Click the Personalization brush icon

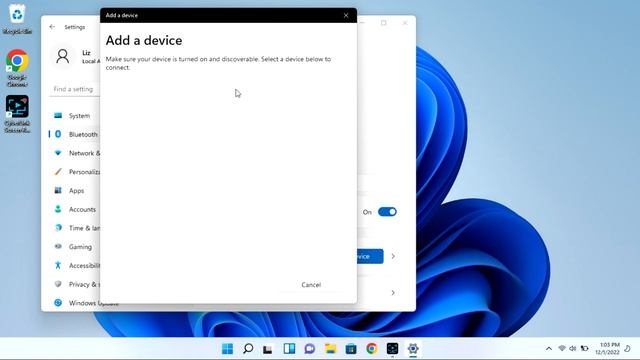coord(58,172)
